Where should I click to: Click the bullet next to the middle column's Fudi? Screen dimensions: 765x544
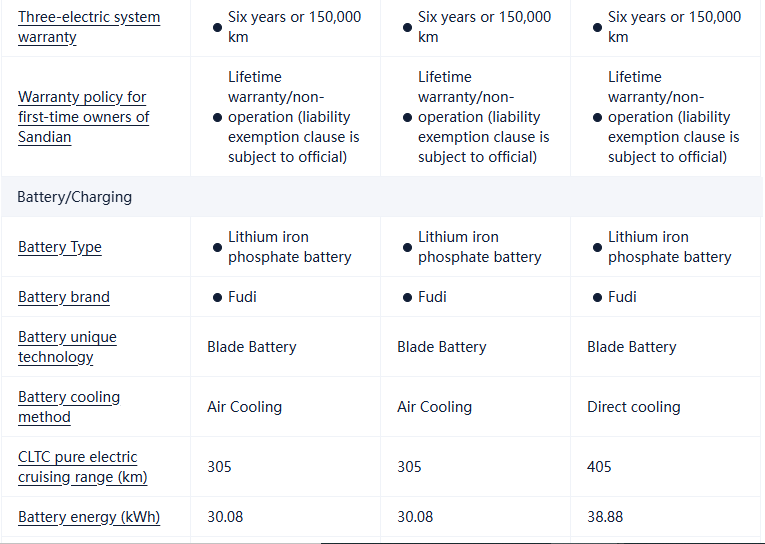(407, 298)
